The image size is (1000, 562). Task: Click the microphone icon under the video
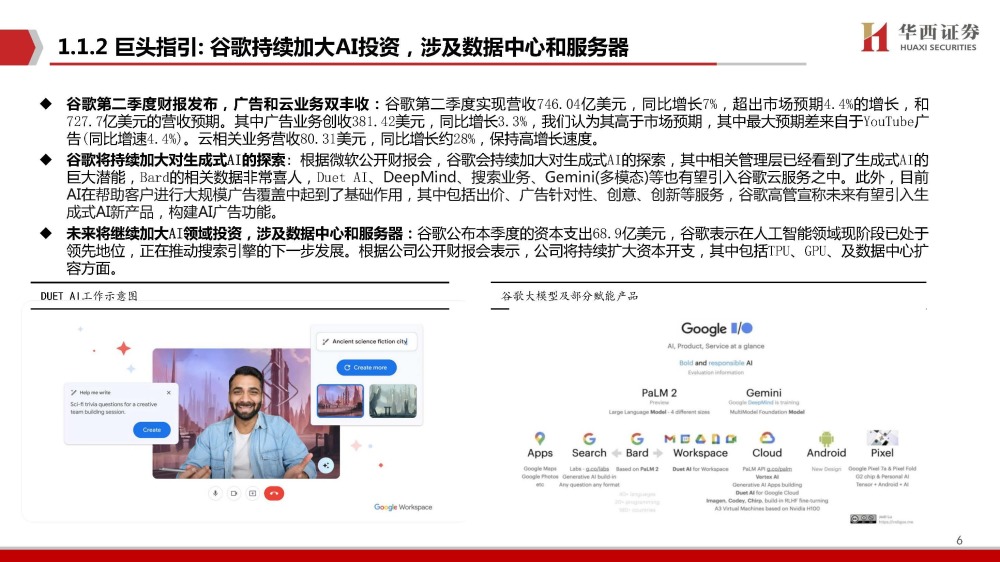click(x=216, y=493)
